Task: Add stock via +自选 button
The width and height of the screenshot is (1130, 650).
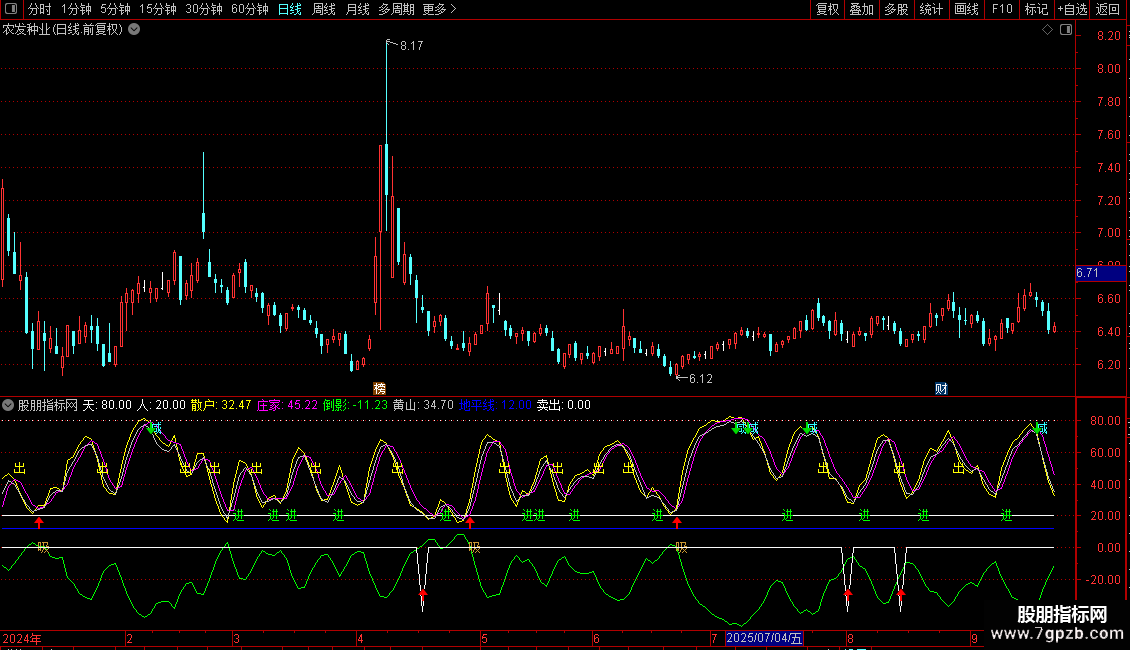Action: [1072, 9]
